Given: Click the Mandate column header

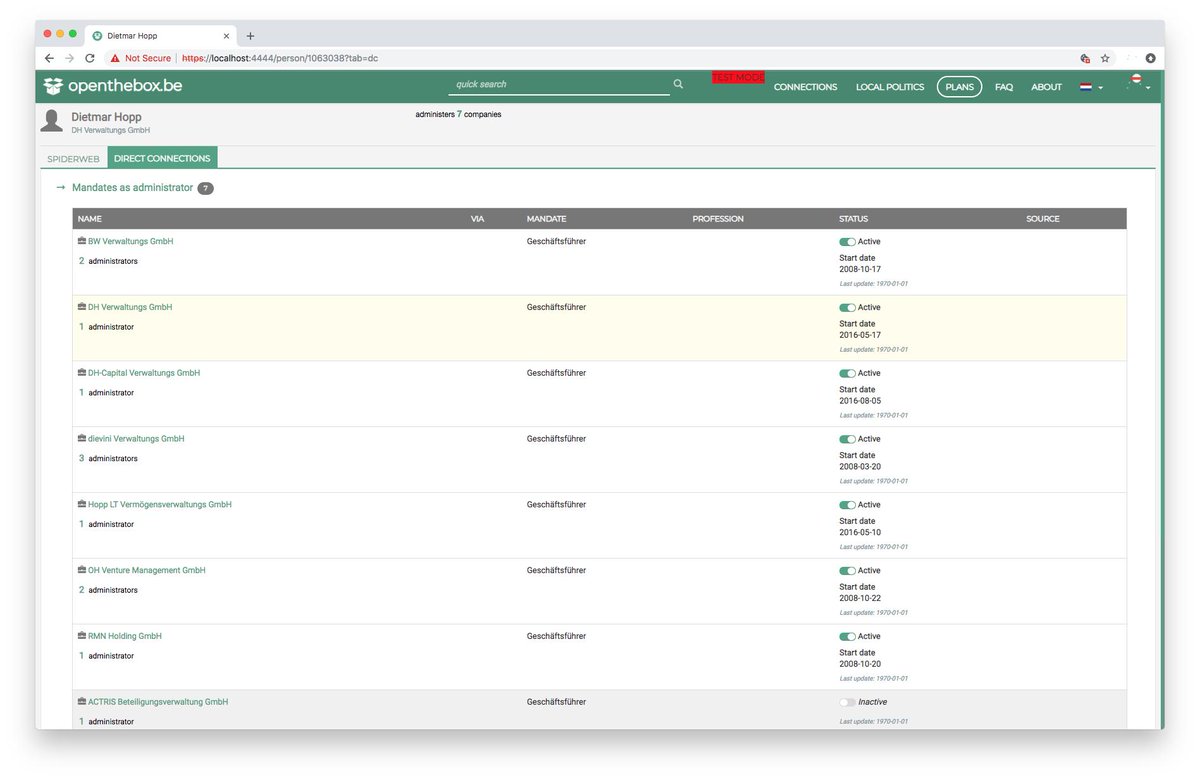Looking at the screenshot, I should [x=546, y=219].
